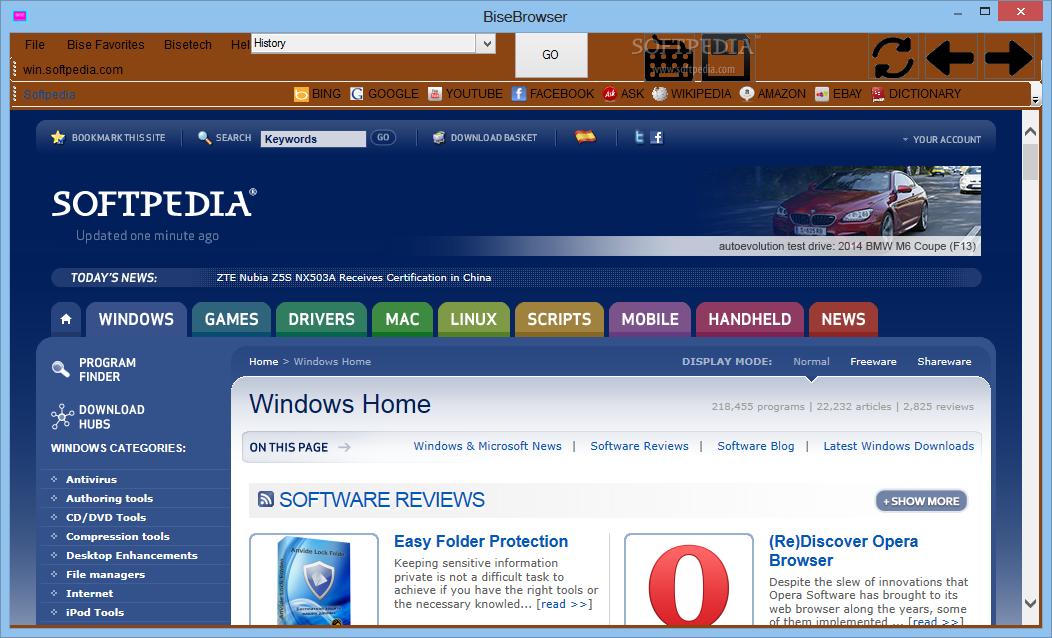Open the DICTIONARY shortcut icon
The width and height of the screenshot is (1052, 638).
pyautogui.click(x=878, y=94)
